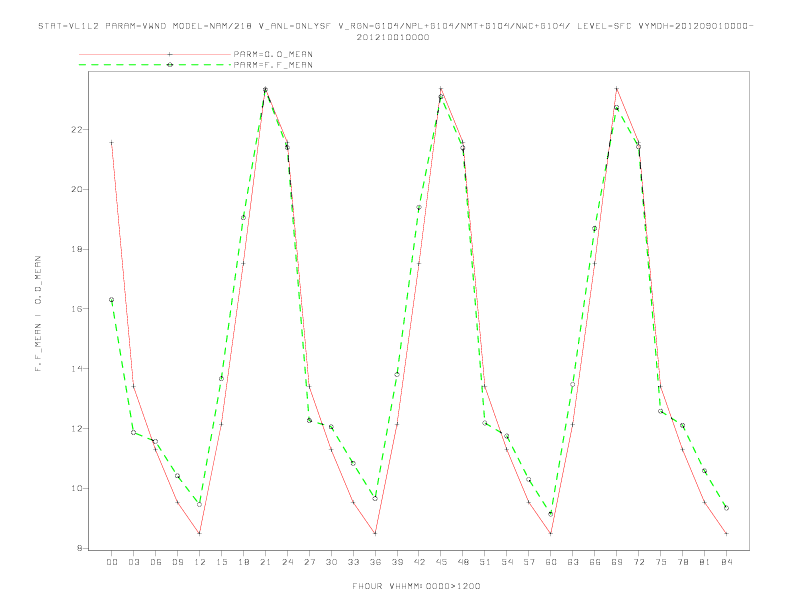Click y-axis tick label 8
This screenshot has width=792, height=612.
(x=81, y=548)
